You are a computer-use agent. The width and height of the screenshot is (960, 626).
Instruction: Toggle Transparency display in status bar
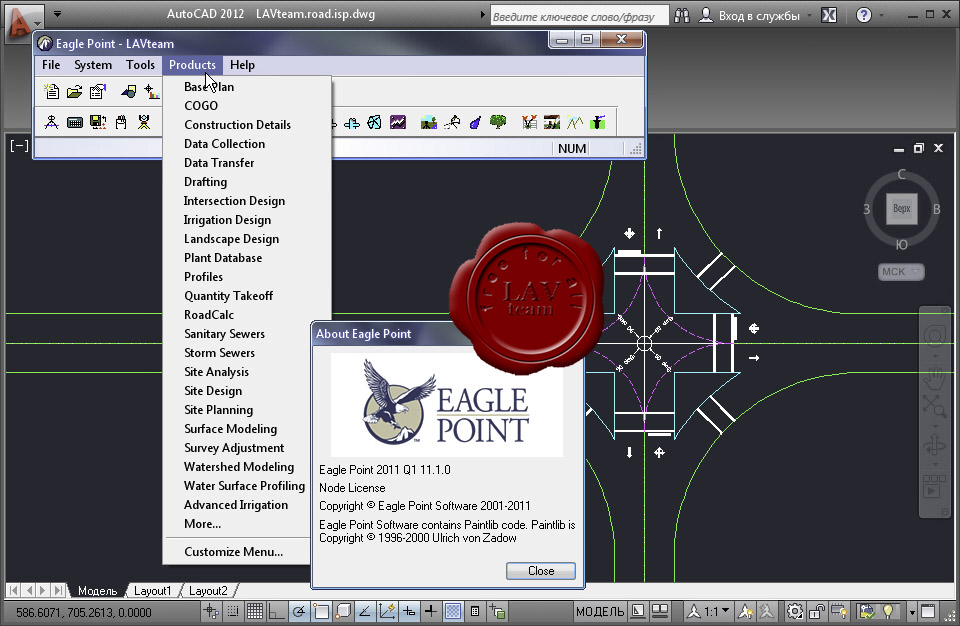452,611
